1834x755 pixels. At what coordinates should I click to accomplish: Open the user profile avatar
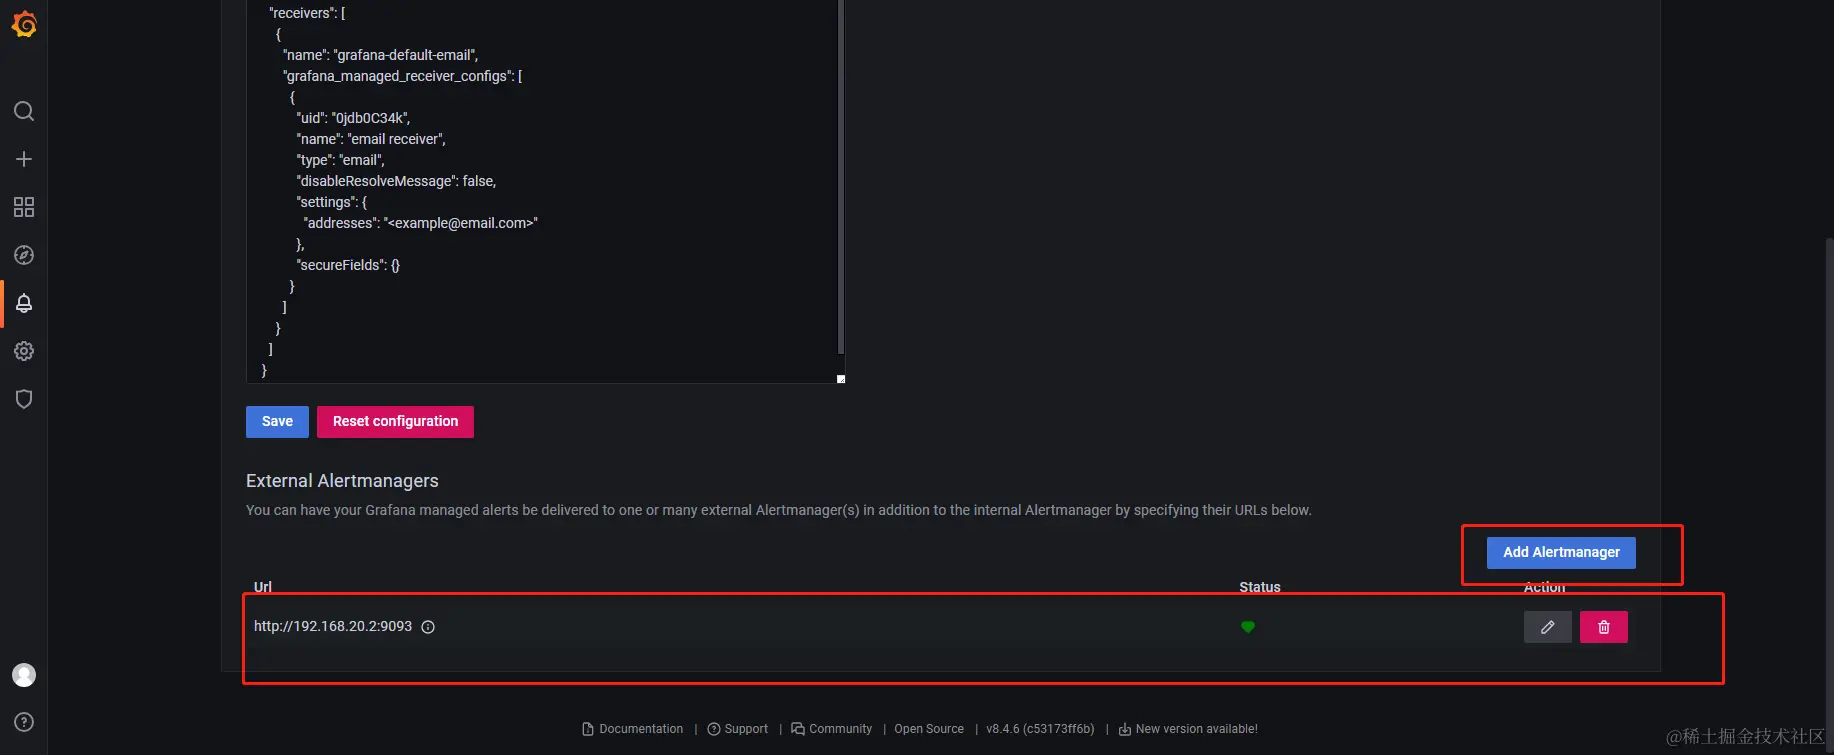(24, 675)
